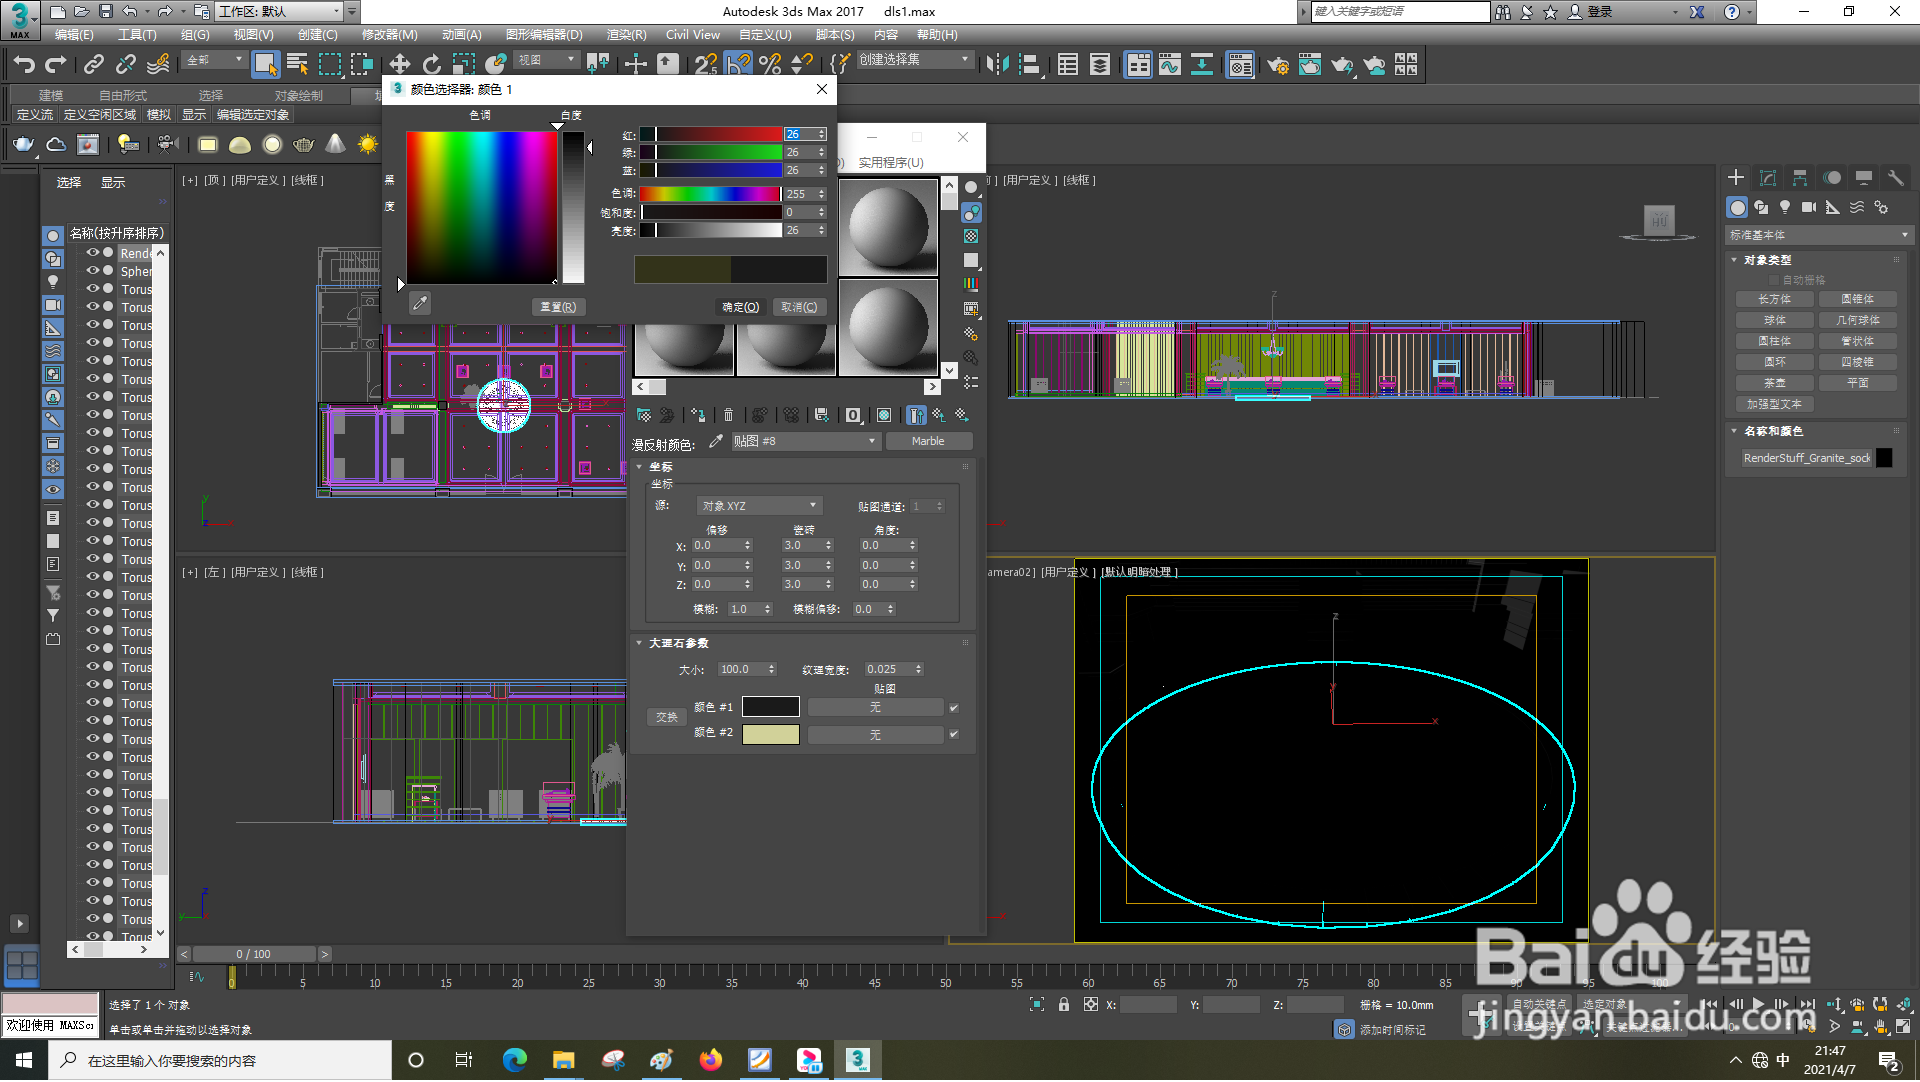Open the 修改器(M) menu
The height and width of the screenshot is (1082, 1920).
[x=389, y=35]
